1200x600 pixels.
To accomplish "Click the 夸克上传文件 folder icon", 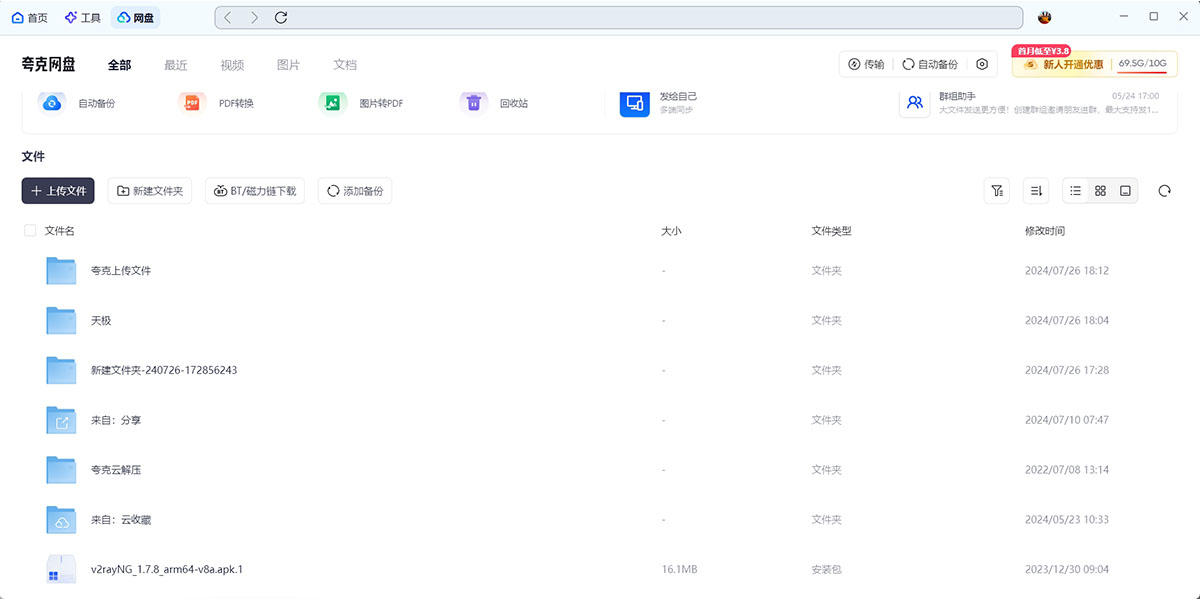I will tap(61, 271).
